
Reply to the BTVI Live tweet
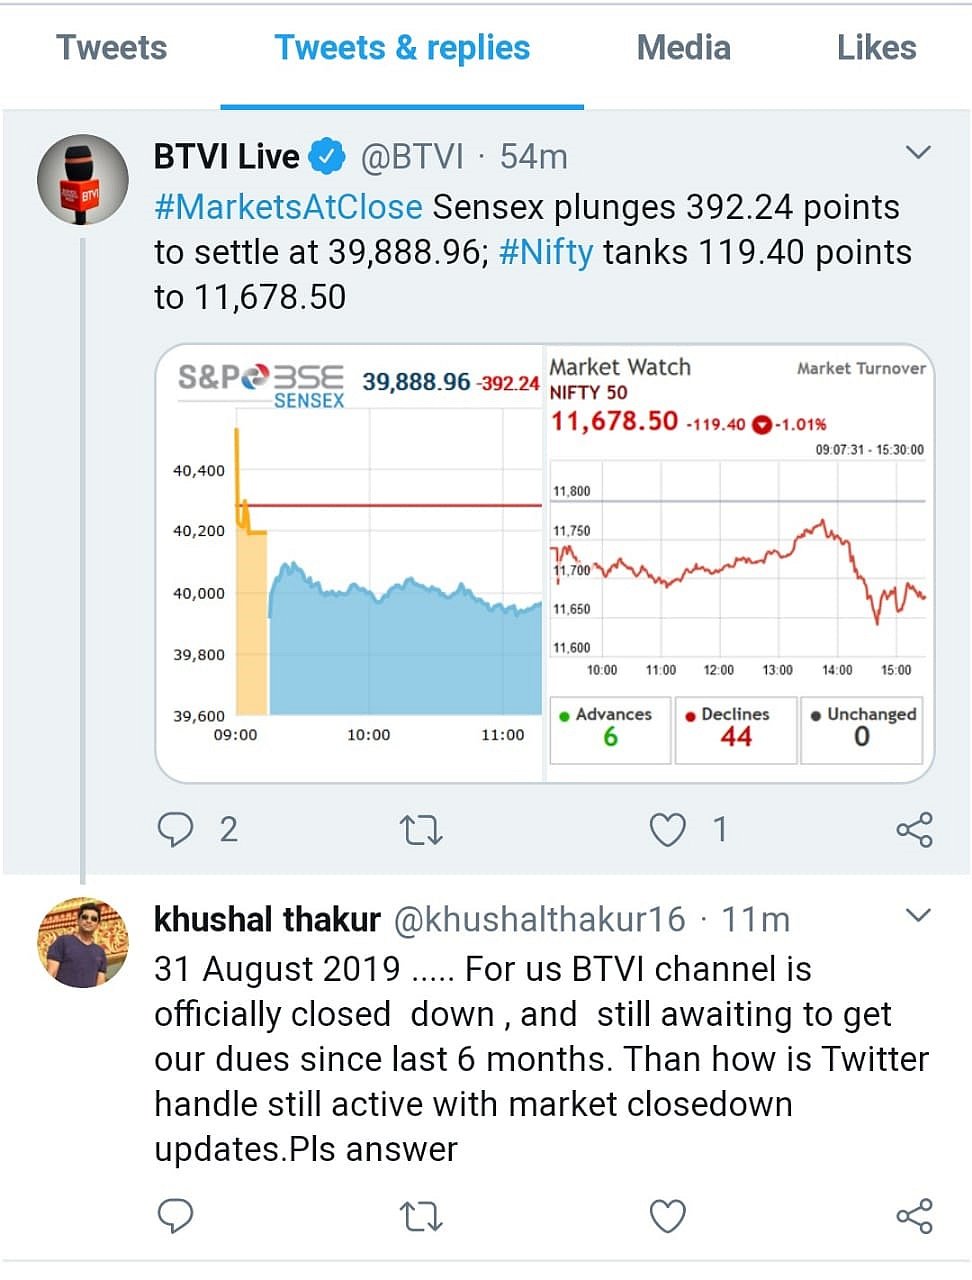click(x=177, y=829)
